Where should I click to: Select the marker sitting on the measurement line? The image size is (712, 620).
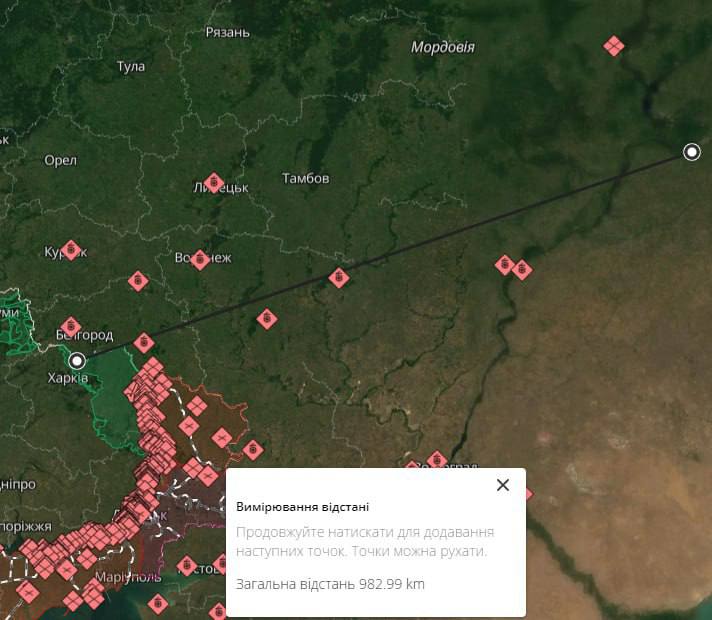(x=339, y=278)
